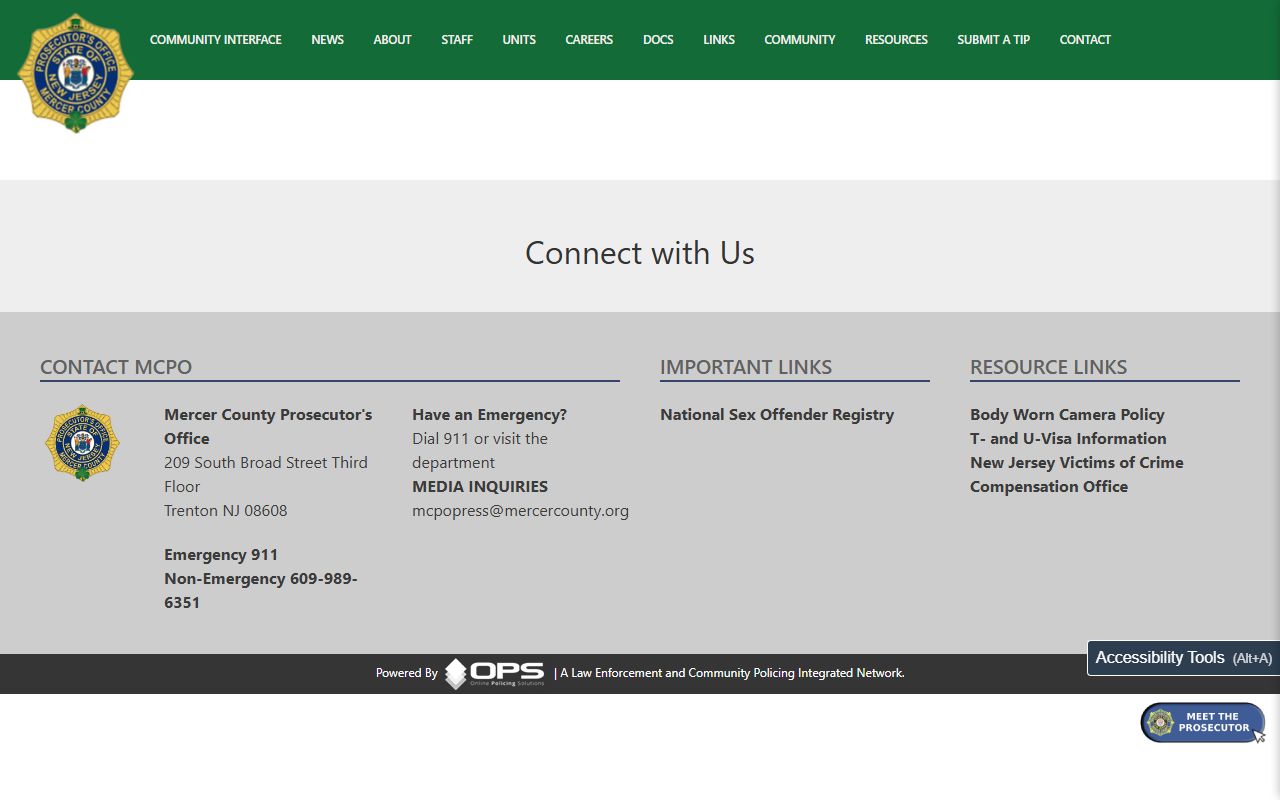Viewport: 1280px width, 800px height.
Task: Click the Powered By text in footer
Action: (x=407, y=673)
